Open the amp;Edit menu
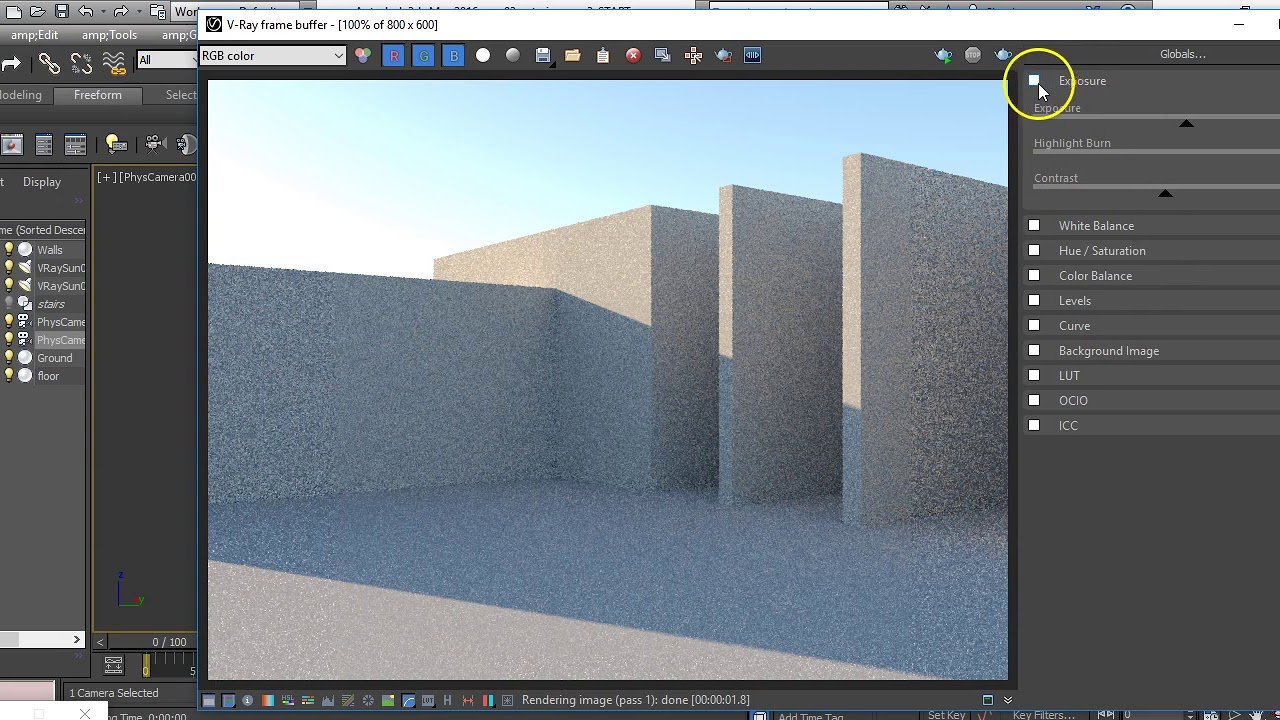The width and height of the screenshot is (1280, 720). point(35,35)
